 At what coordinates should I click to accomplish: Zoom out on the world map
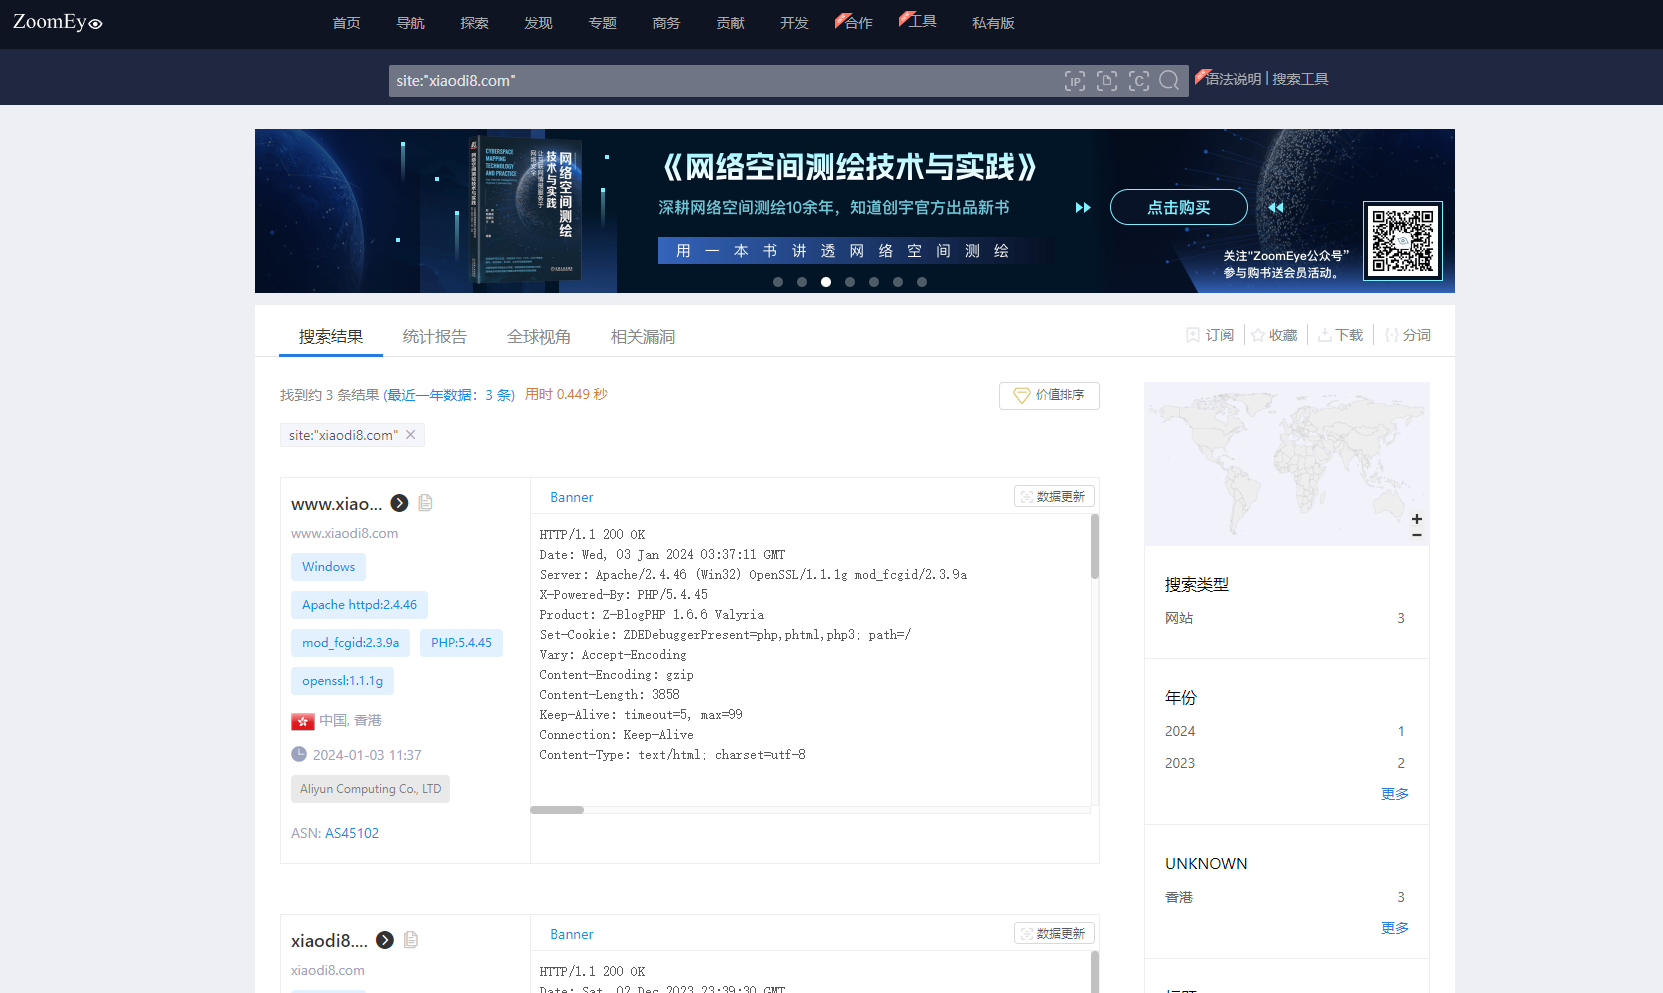[1417, 535]
